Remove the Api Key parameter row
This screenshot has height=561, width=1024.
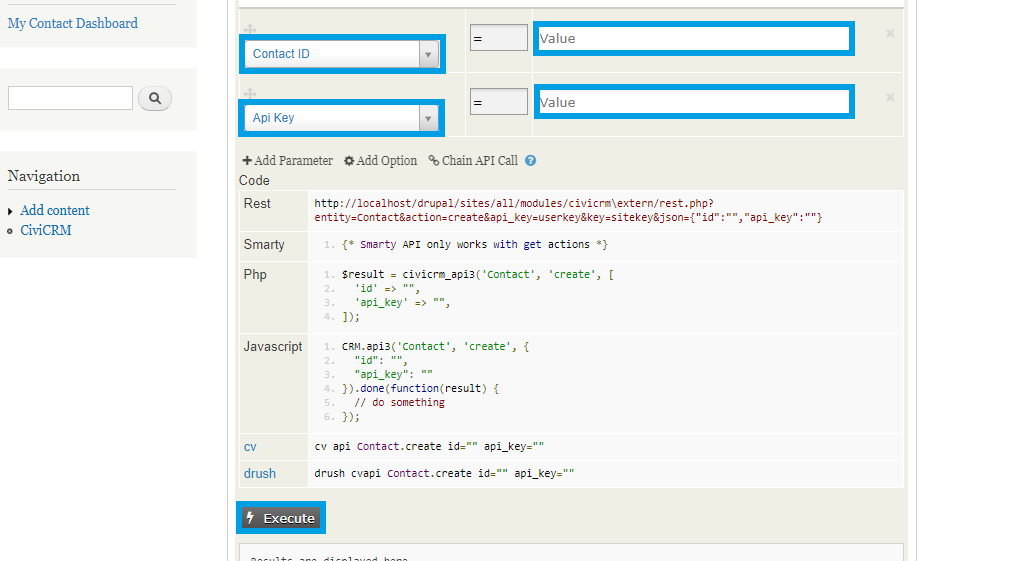coord(889,98)
